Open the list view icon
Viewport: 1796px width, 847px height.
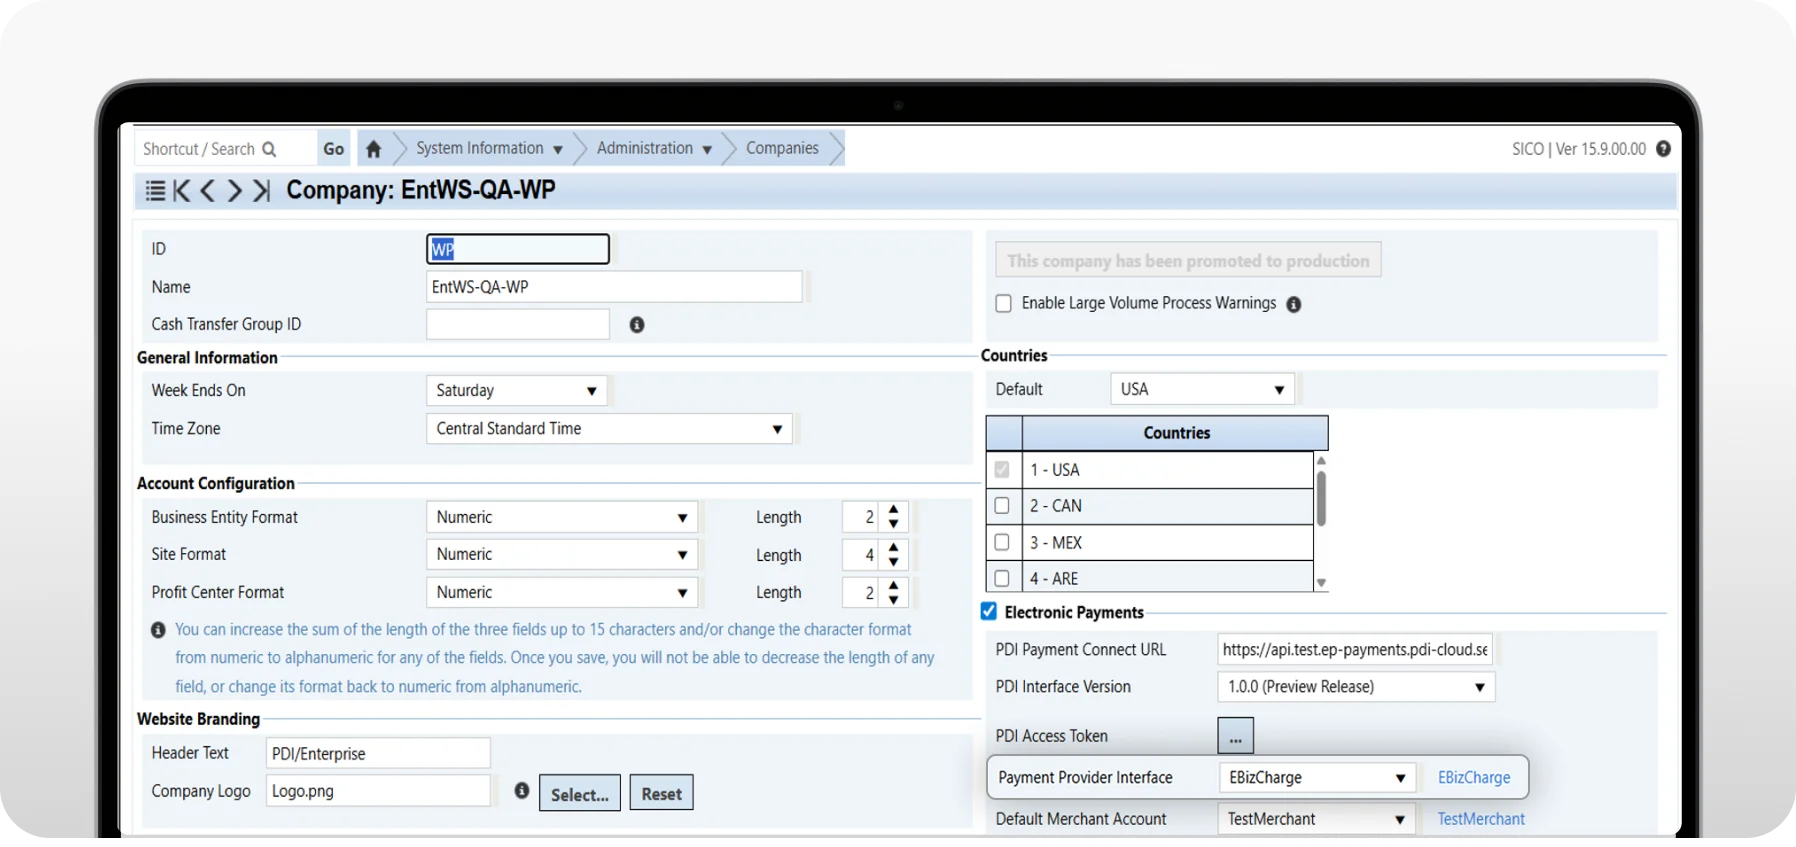click(x=155, y=190)
